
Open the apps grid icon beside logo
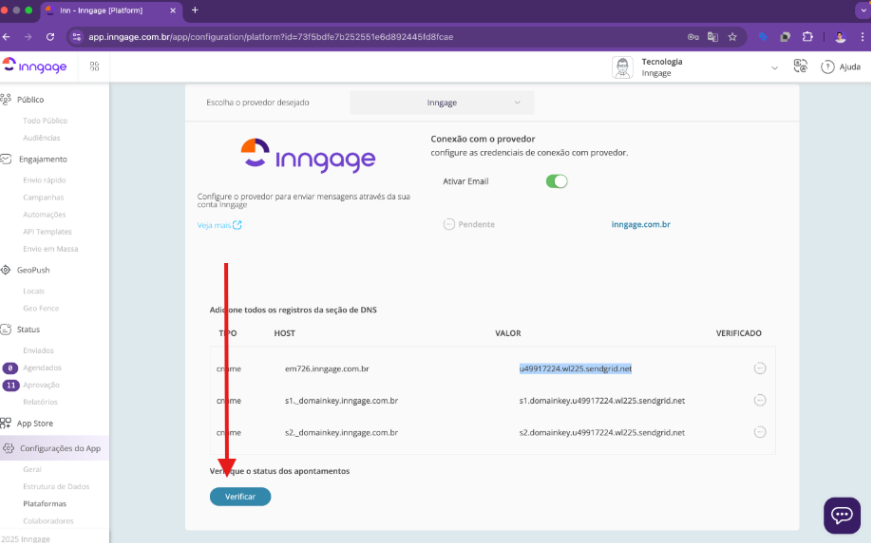(95, 67)
